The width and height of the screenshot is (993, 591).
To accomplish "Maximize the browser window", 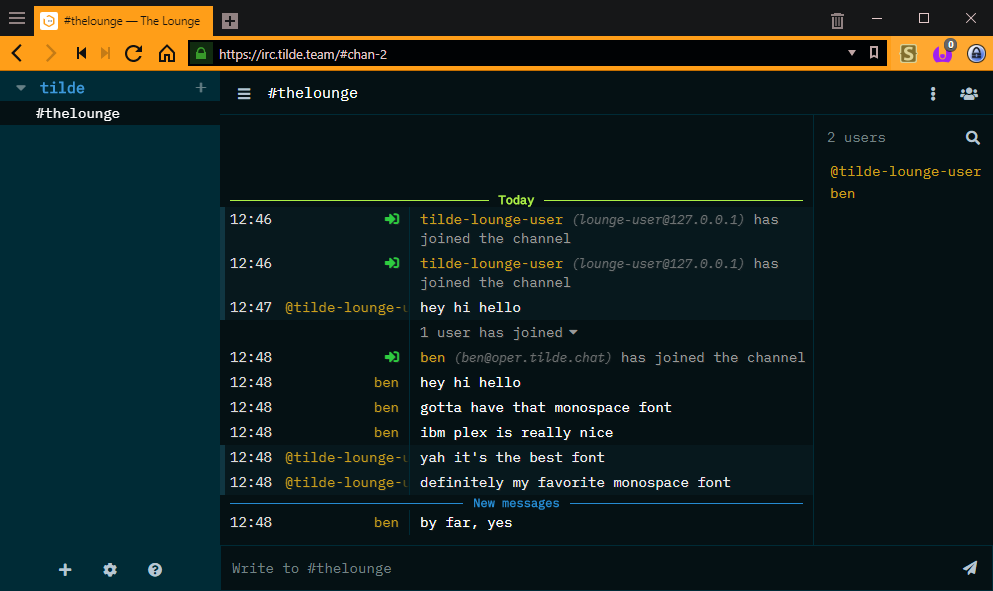I will (924, 18).
